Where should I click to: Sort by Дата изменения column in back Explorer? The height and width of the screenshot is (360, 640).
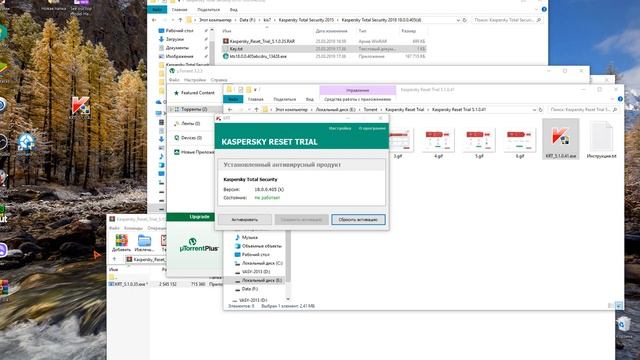click(x=331, y=31)
